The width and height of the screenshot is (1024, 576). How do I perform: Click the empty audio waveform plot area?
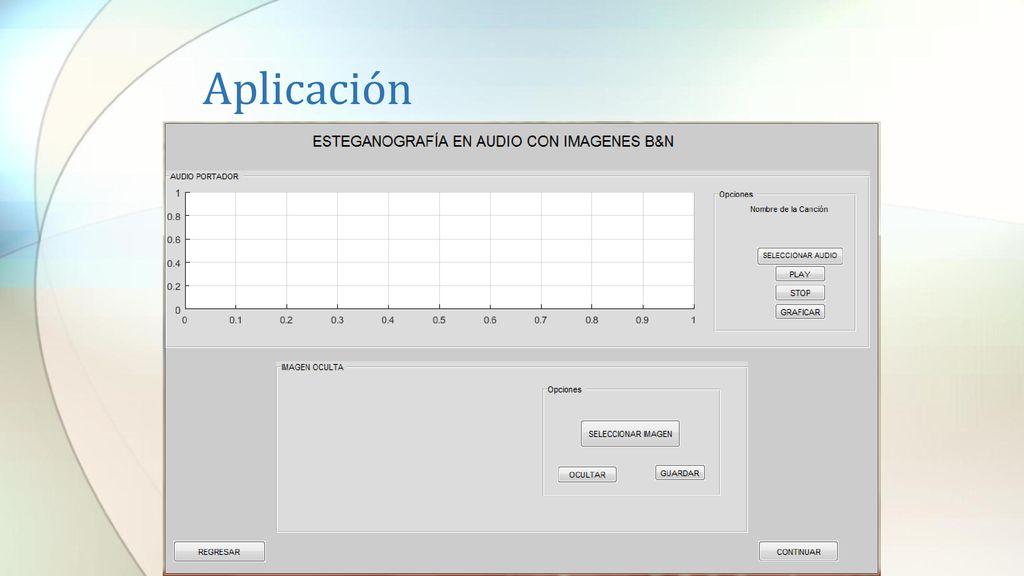(x=440, y=250)
